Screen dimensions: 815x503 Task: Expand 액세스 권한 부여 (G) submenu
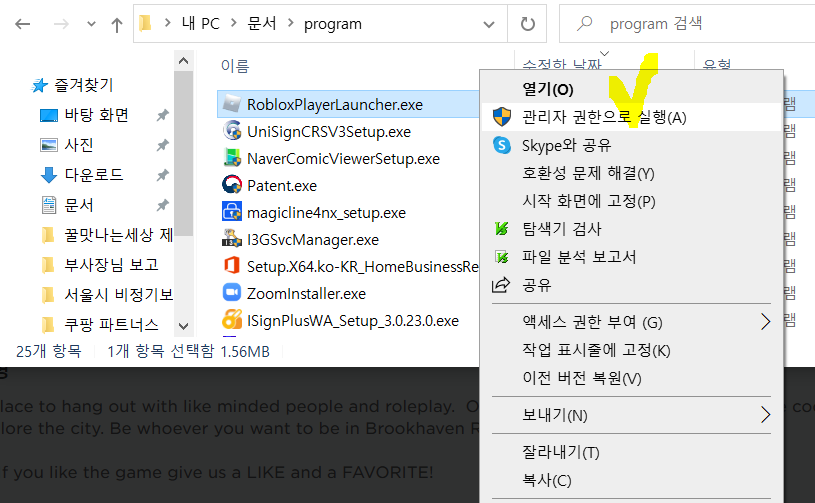tap(631, 322)
